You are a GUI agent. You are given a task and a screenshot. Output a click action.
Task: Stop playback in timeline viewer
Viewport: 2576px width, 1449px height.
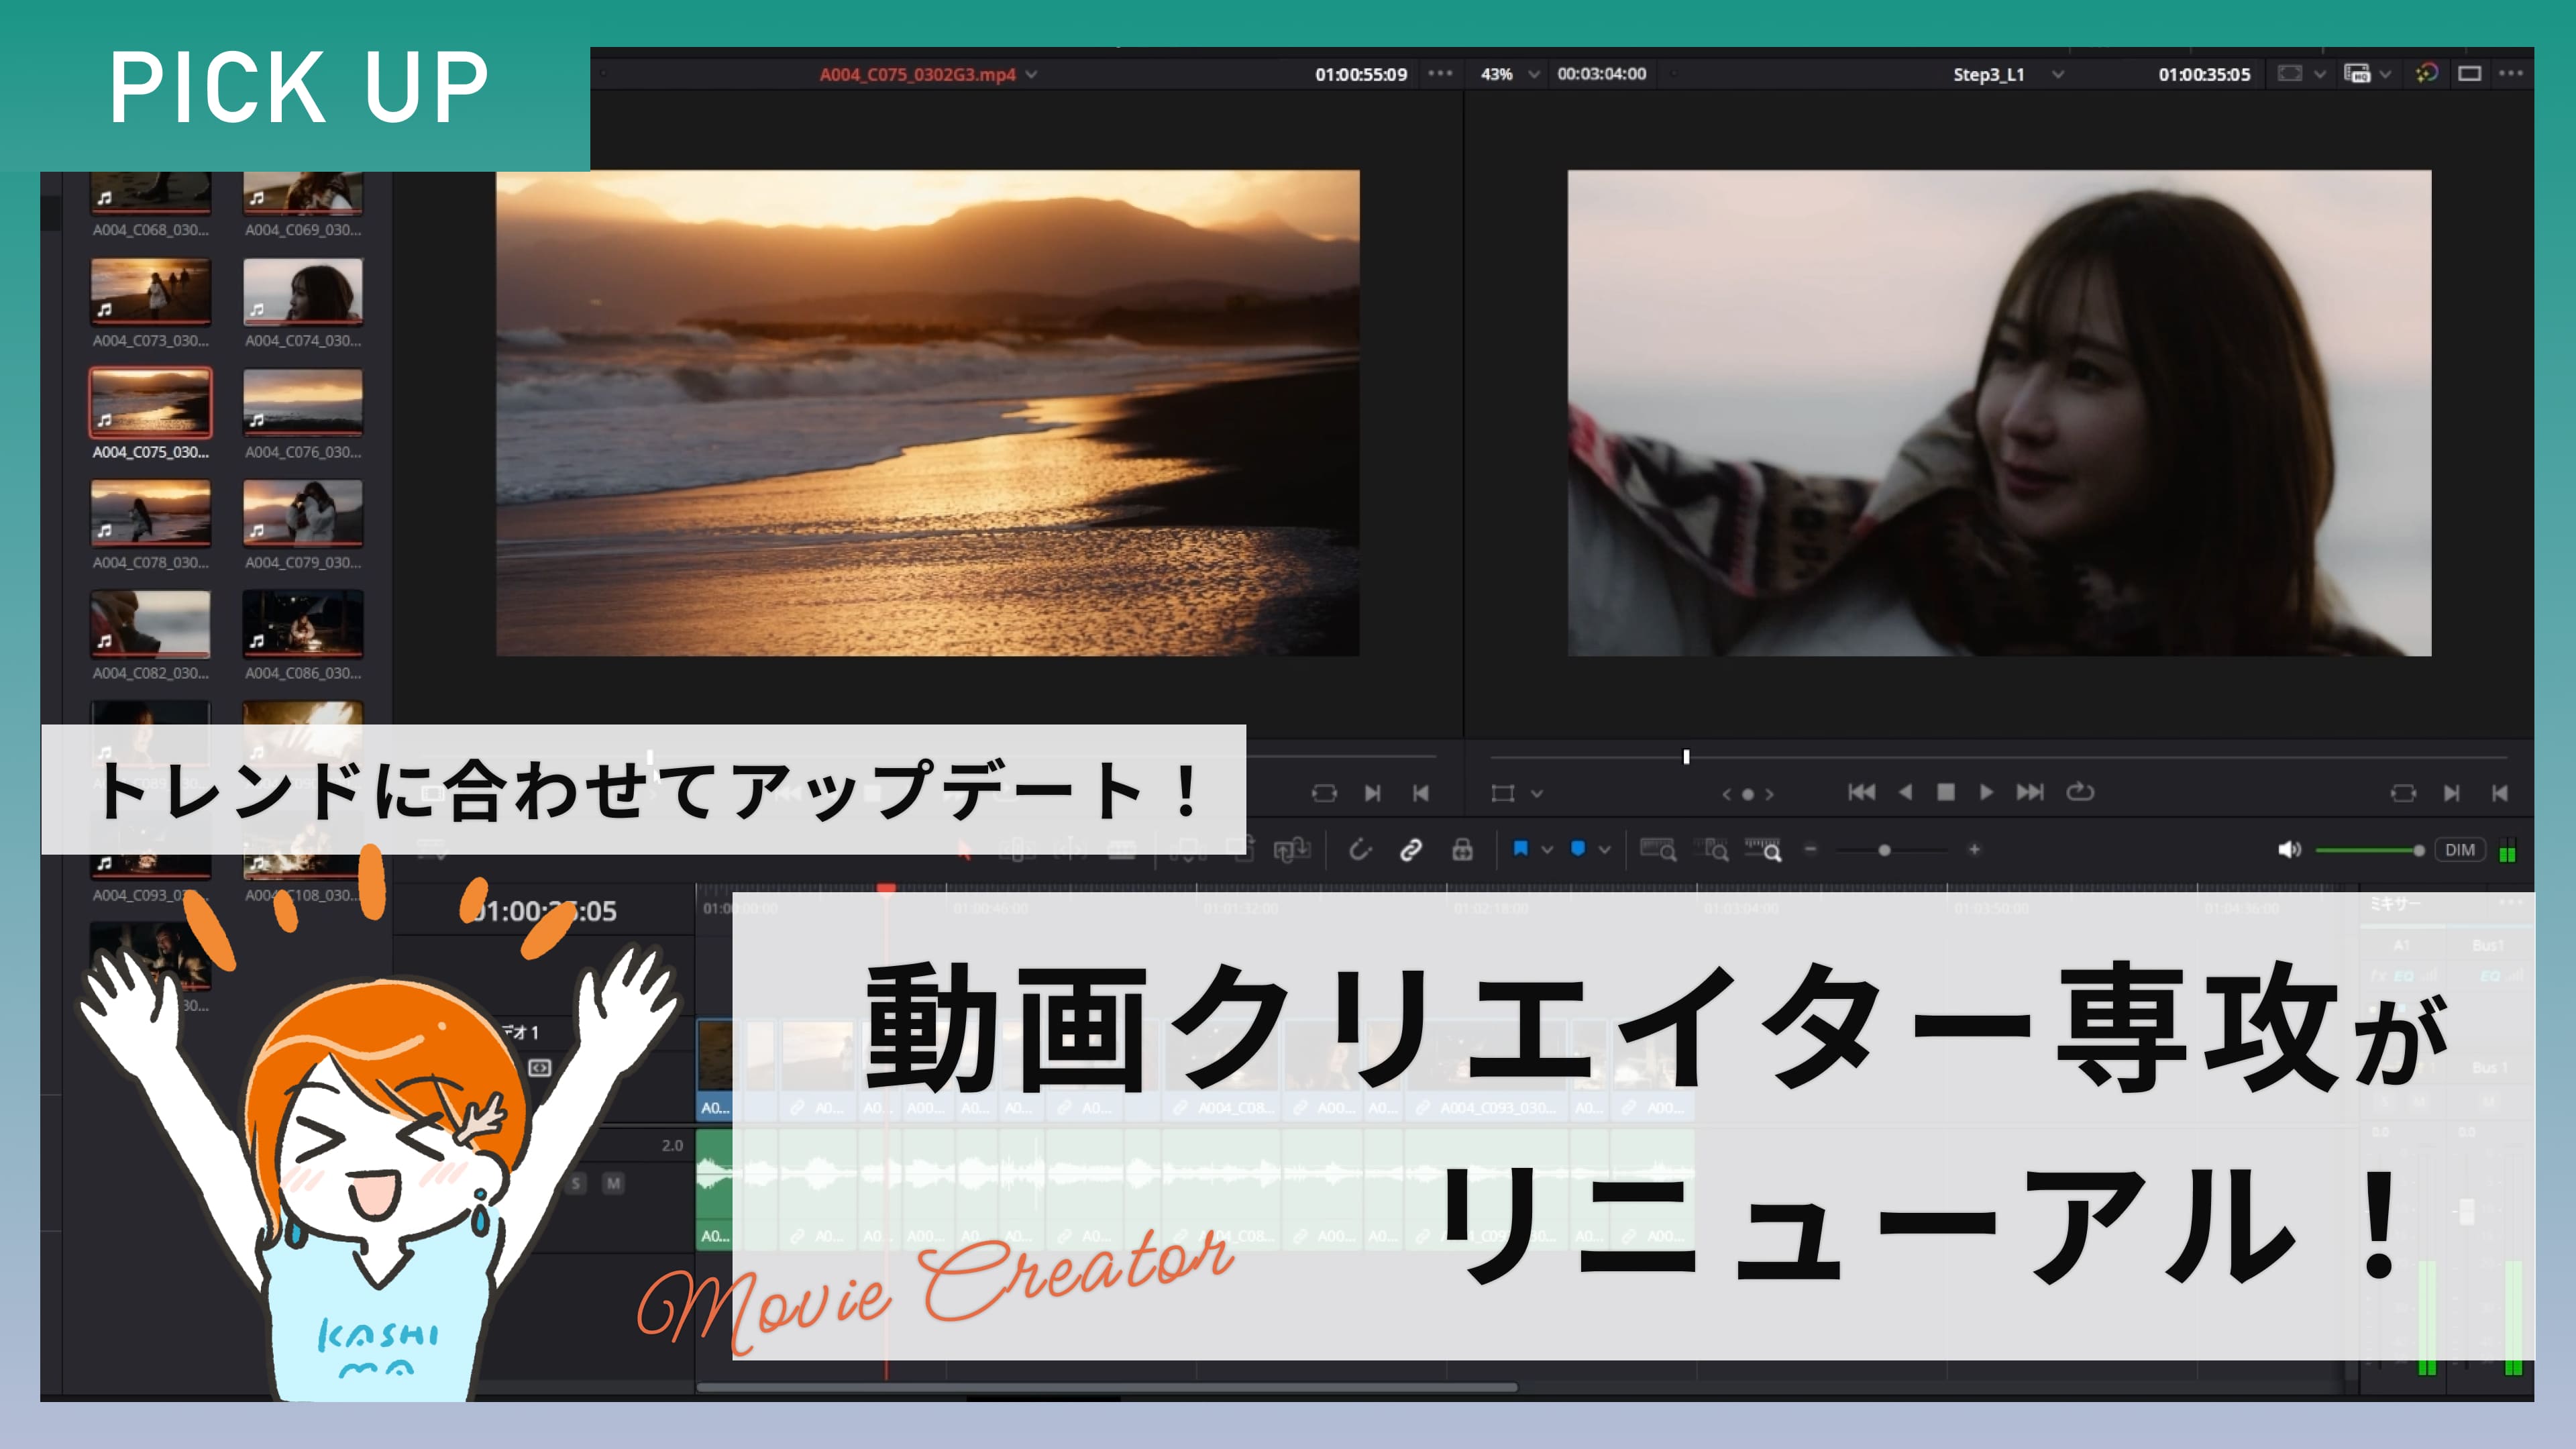pyautogui.click(x=1945, y=792)
